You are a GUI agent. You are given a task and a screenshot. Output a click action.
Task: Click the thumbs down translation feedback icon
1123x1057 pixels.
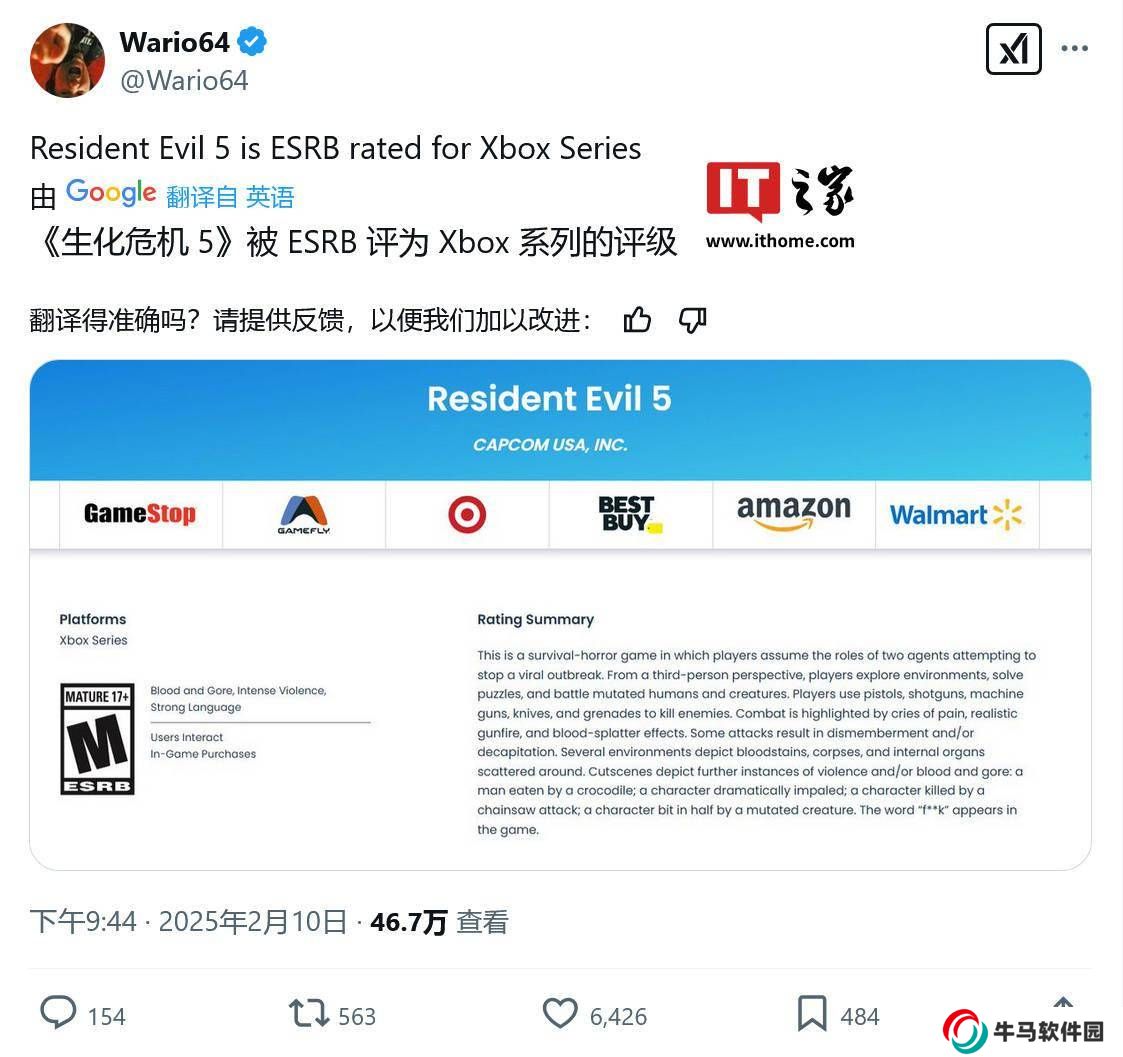pos(693,319)
